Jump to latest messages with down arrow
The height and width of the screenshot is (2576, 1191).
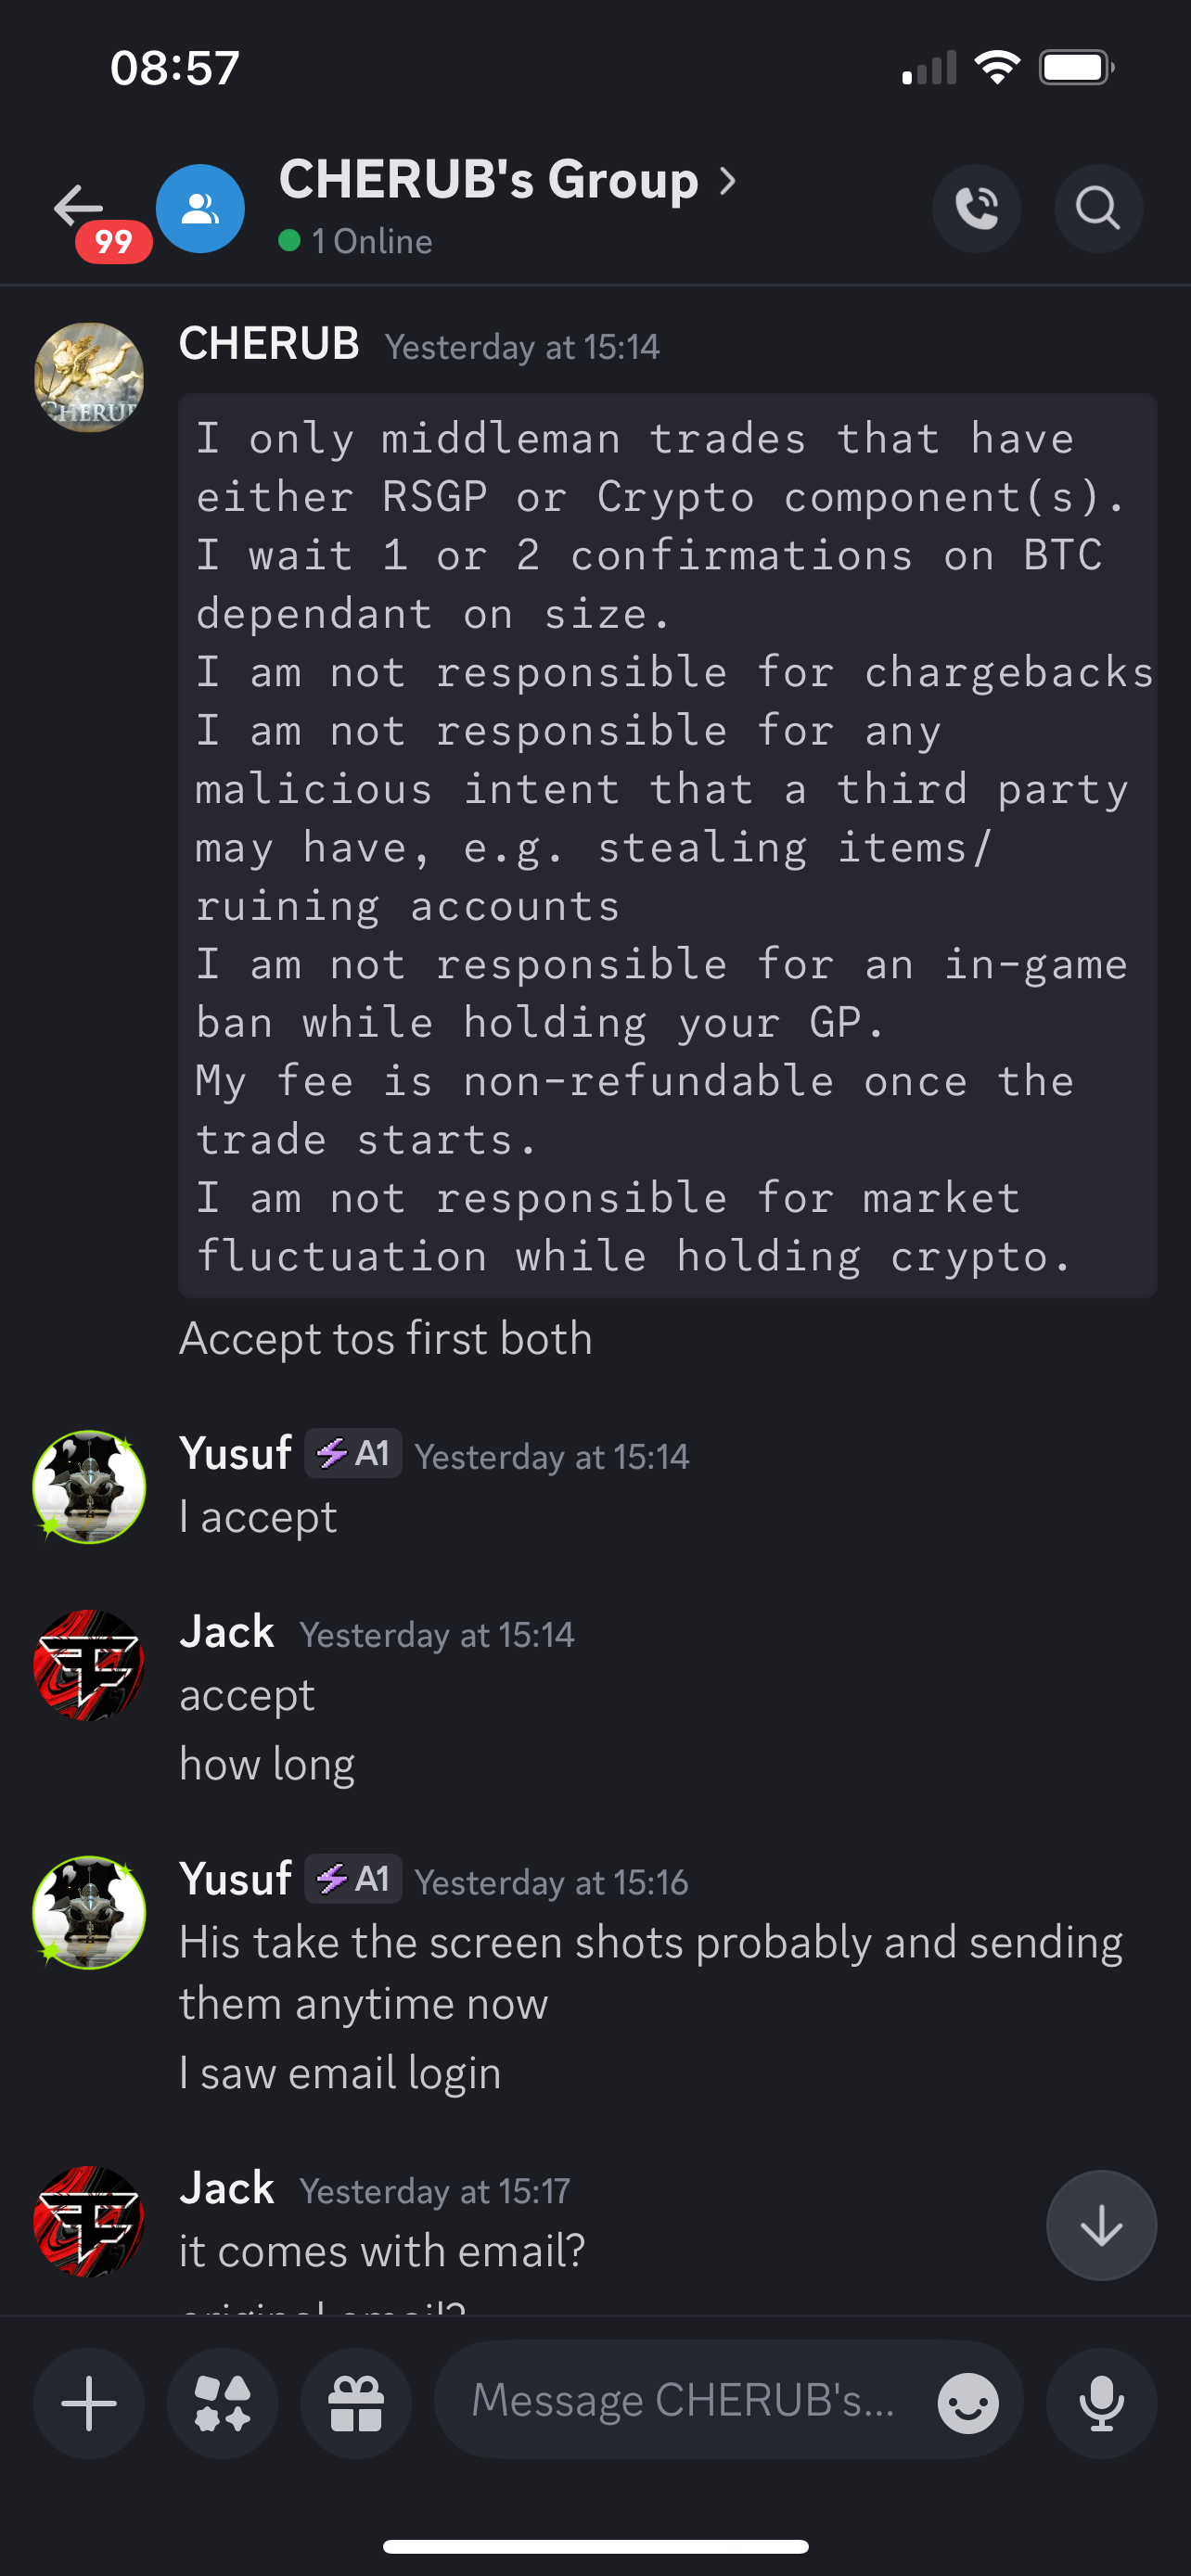point(1101,2226)
